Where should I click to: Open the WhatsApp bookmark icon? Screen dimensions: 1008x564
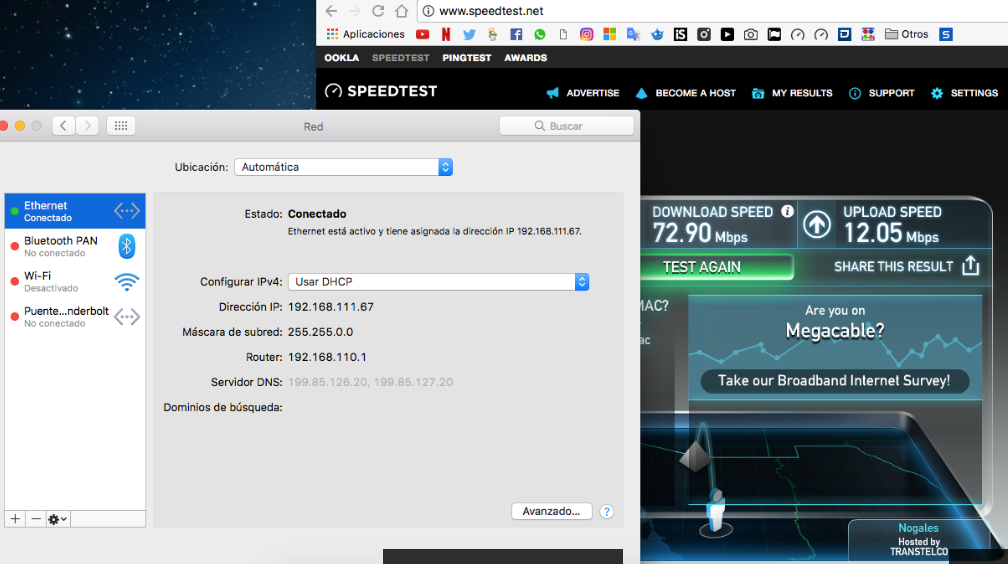(539, 34)
